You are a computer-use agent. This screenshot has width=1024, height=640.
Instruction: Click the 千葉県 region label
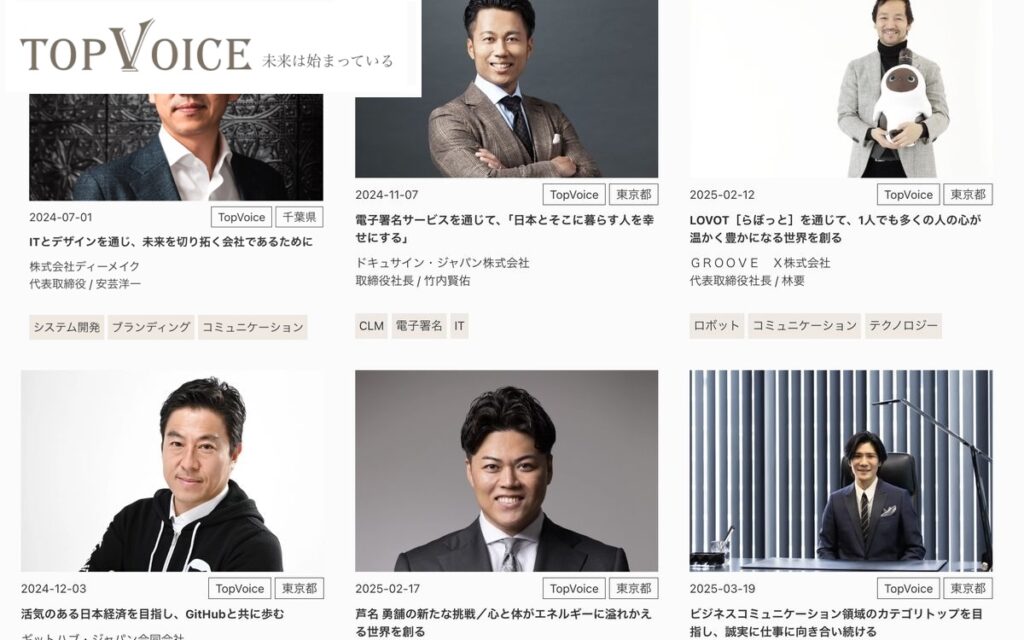click(x=299, y=217)
